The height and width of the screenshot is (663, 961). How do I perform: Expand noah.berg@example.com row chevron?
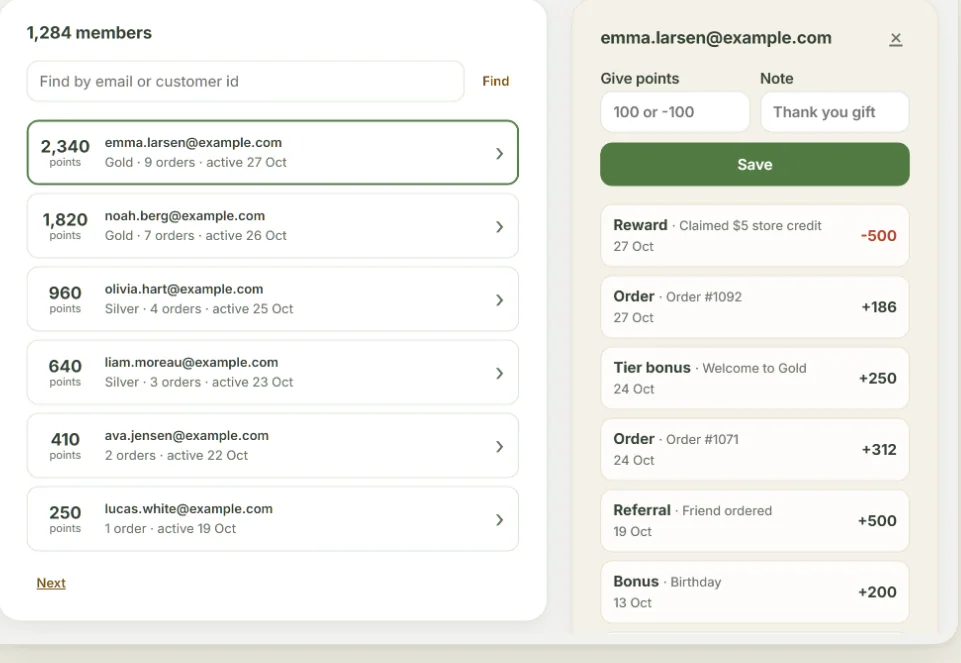[x=499, y=227]
